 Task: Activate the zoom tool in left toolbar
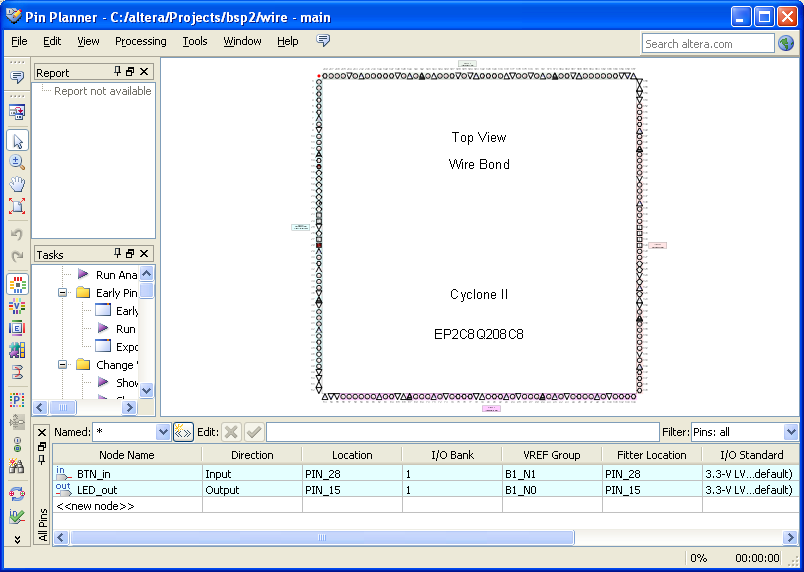coord(17,162)
